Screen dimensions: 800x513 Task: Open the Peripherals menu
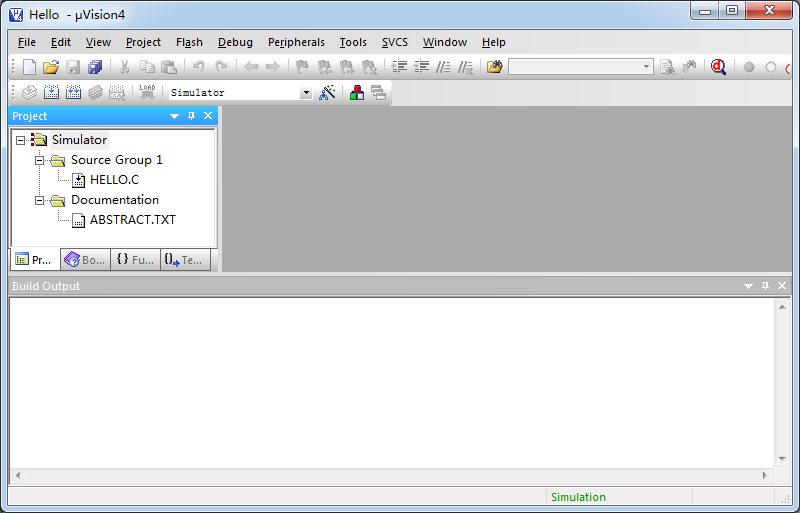(x=296, y=42)
